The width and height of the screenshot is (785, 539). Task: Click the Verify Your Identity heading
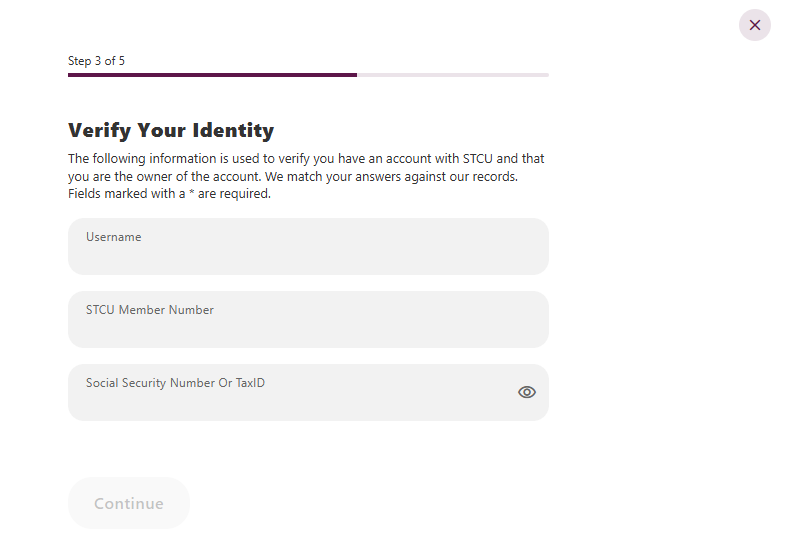pyautogui.click(x=171, y=130)
